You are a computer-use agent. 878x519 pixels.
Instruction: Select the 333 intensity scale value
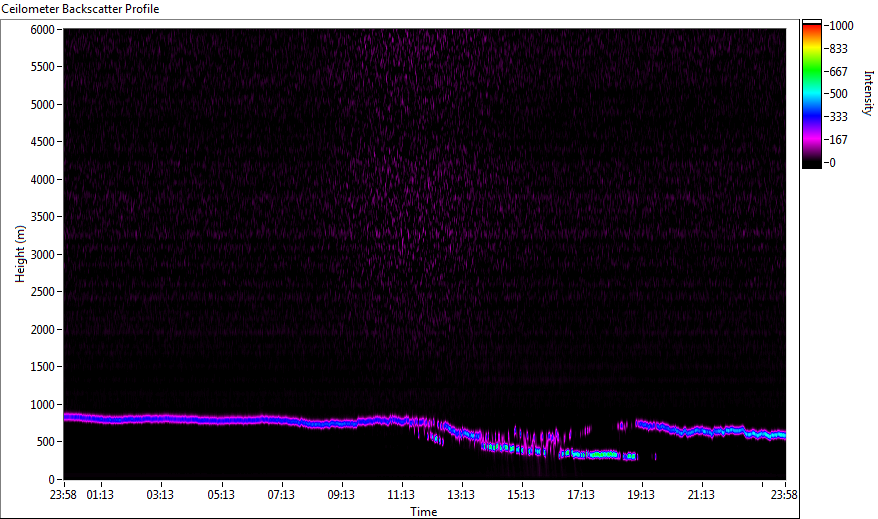(x=838, y=117)
